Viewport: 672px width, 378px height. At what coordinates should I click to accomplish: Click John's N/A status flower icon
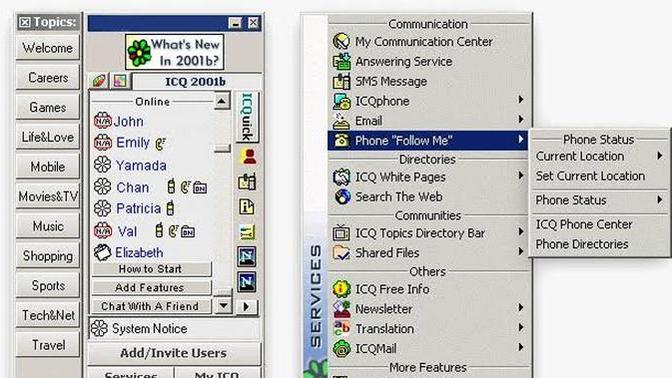[x=102, y=121]
